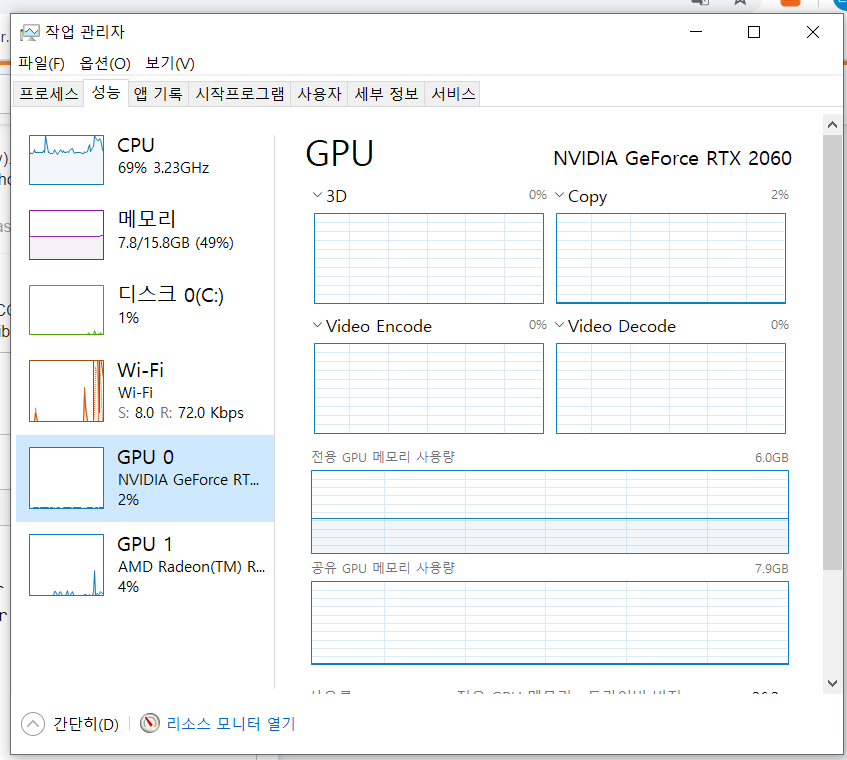Maximize the Task Manager window

click(x=754, y=32)
